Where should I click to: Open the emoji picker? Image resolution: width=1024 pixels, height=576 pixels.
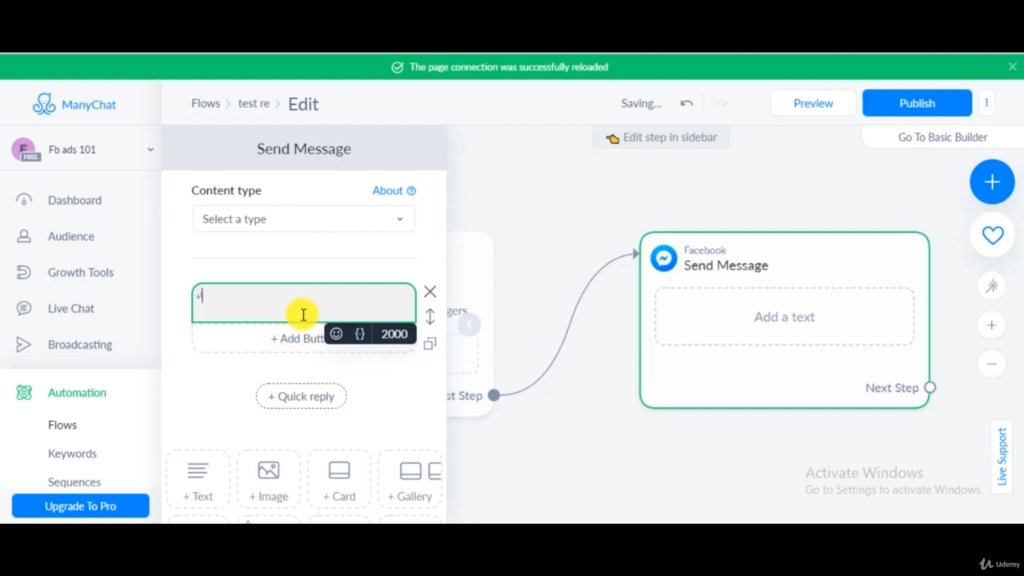[x=336, y=334]
